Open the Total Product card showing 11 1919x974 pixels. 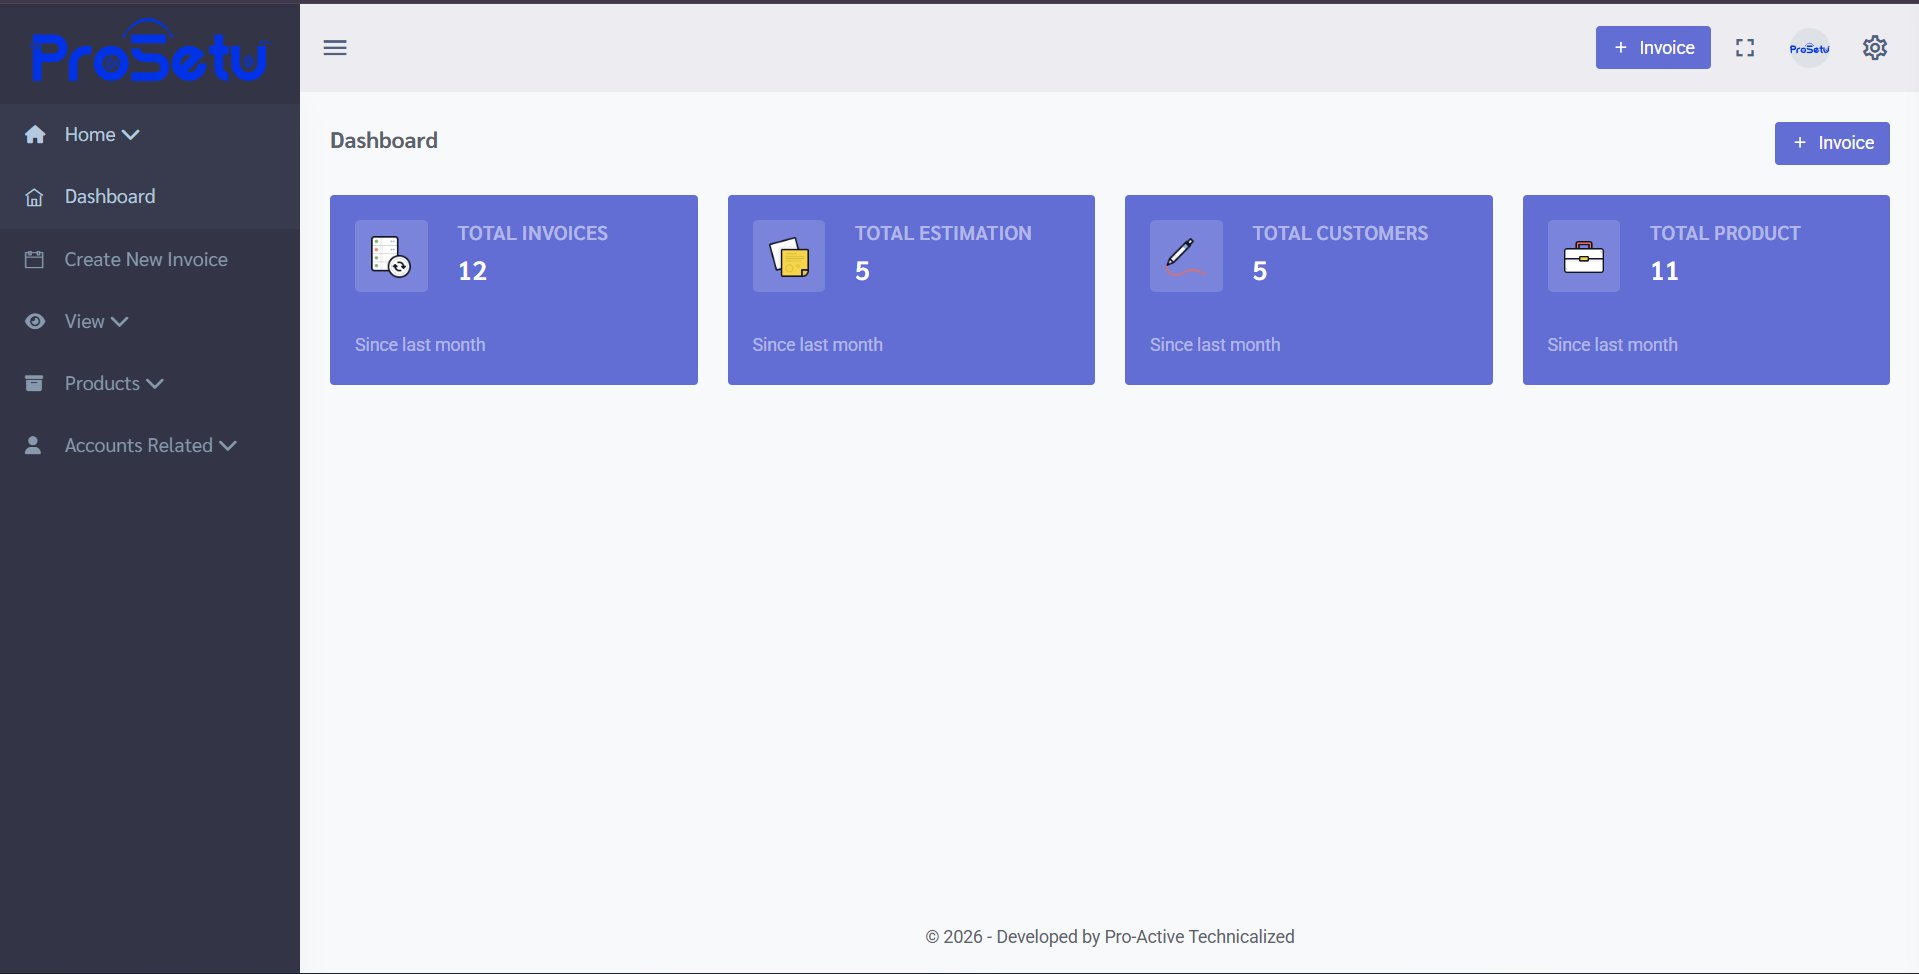coord(1706,290)
